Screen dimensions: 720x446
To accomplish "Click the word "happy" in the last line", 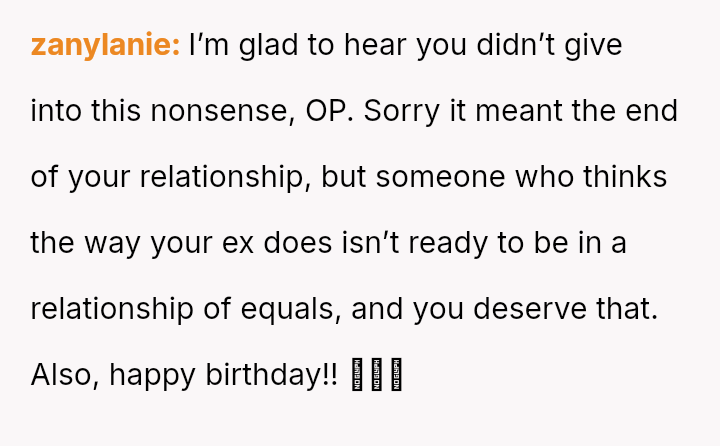I will tap(146, 375).
